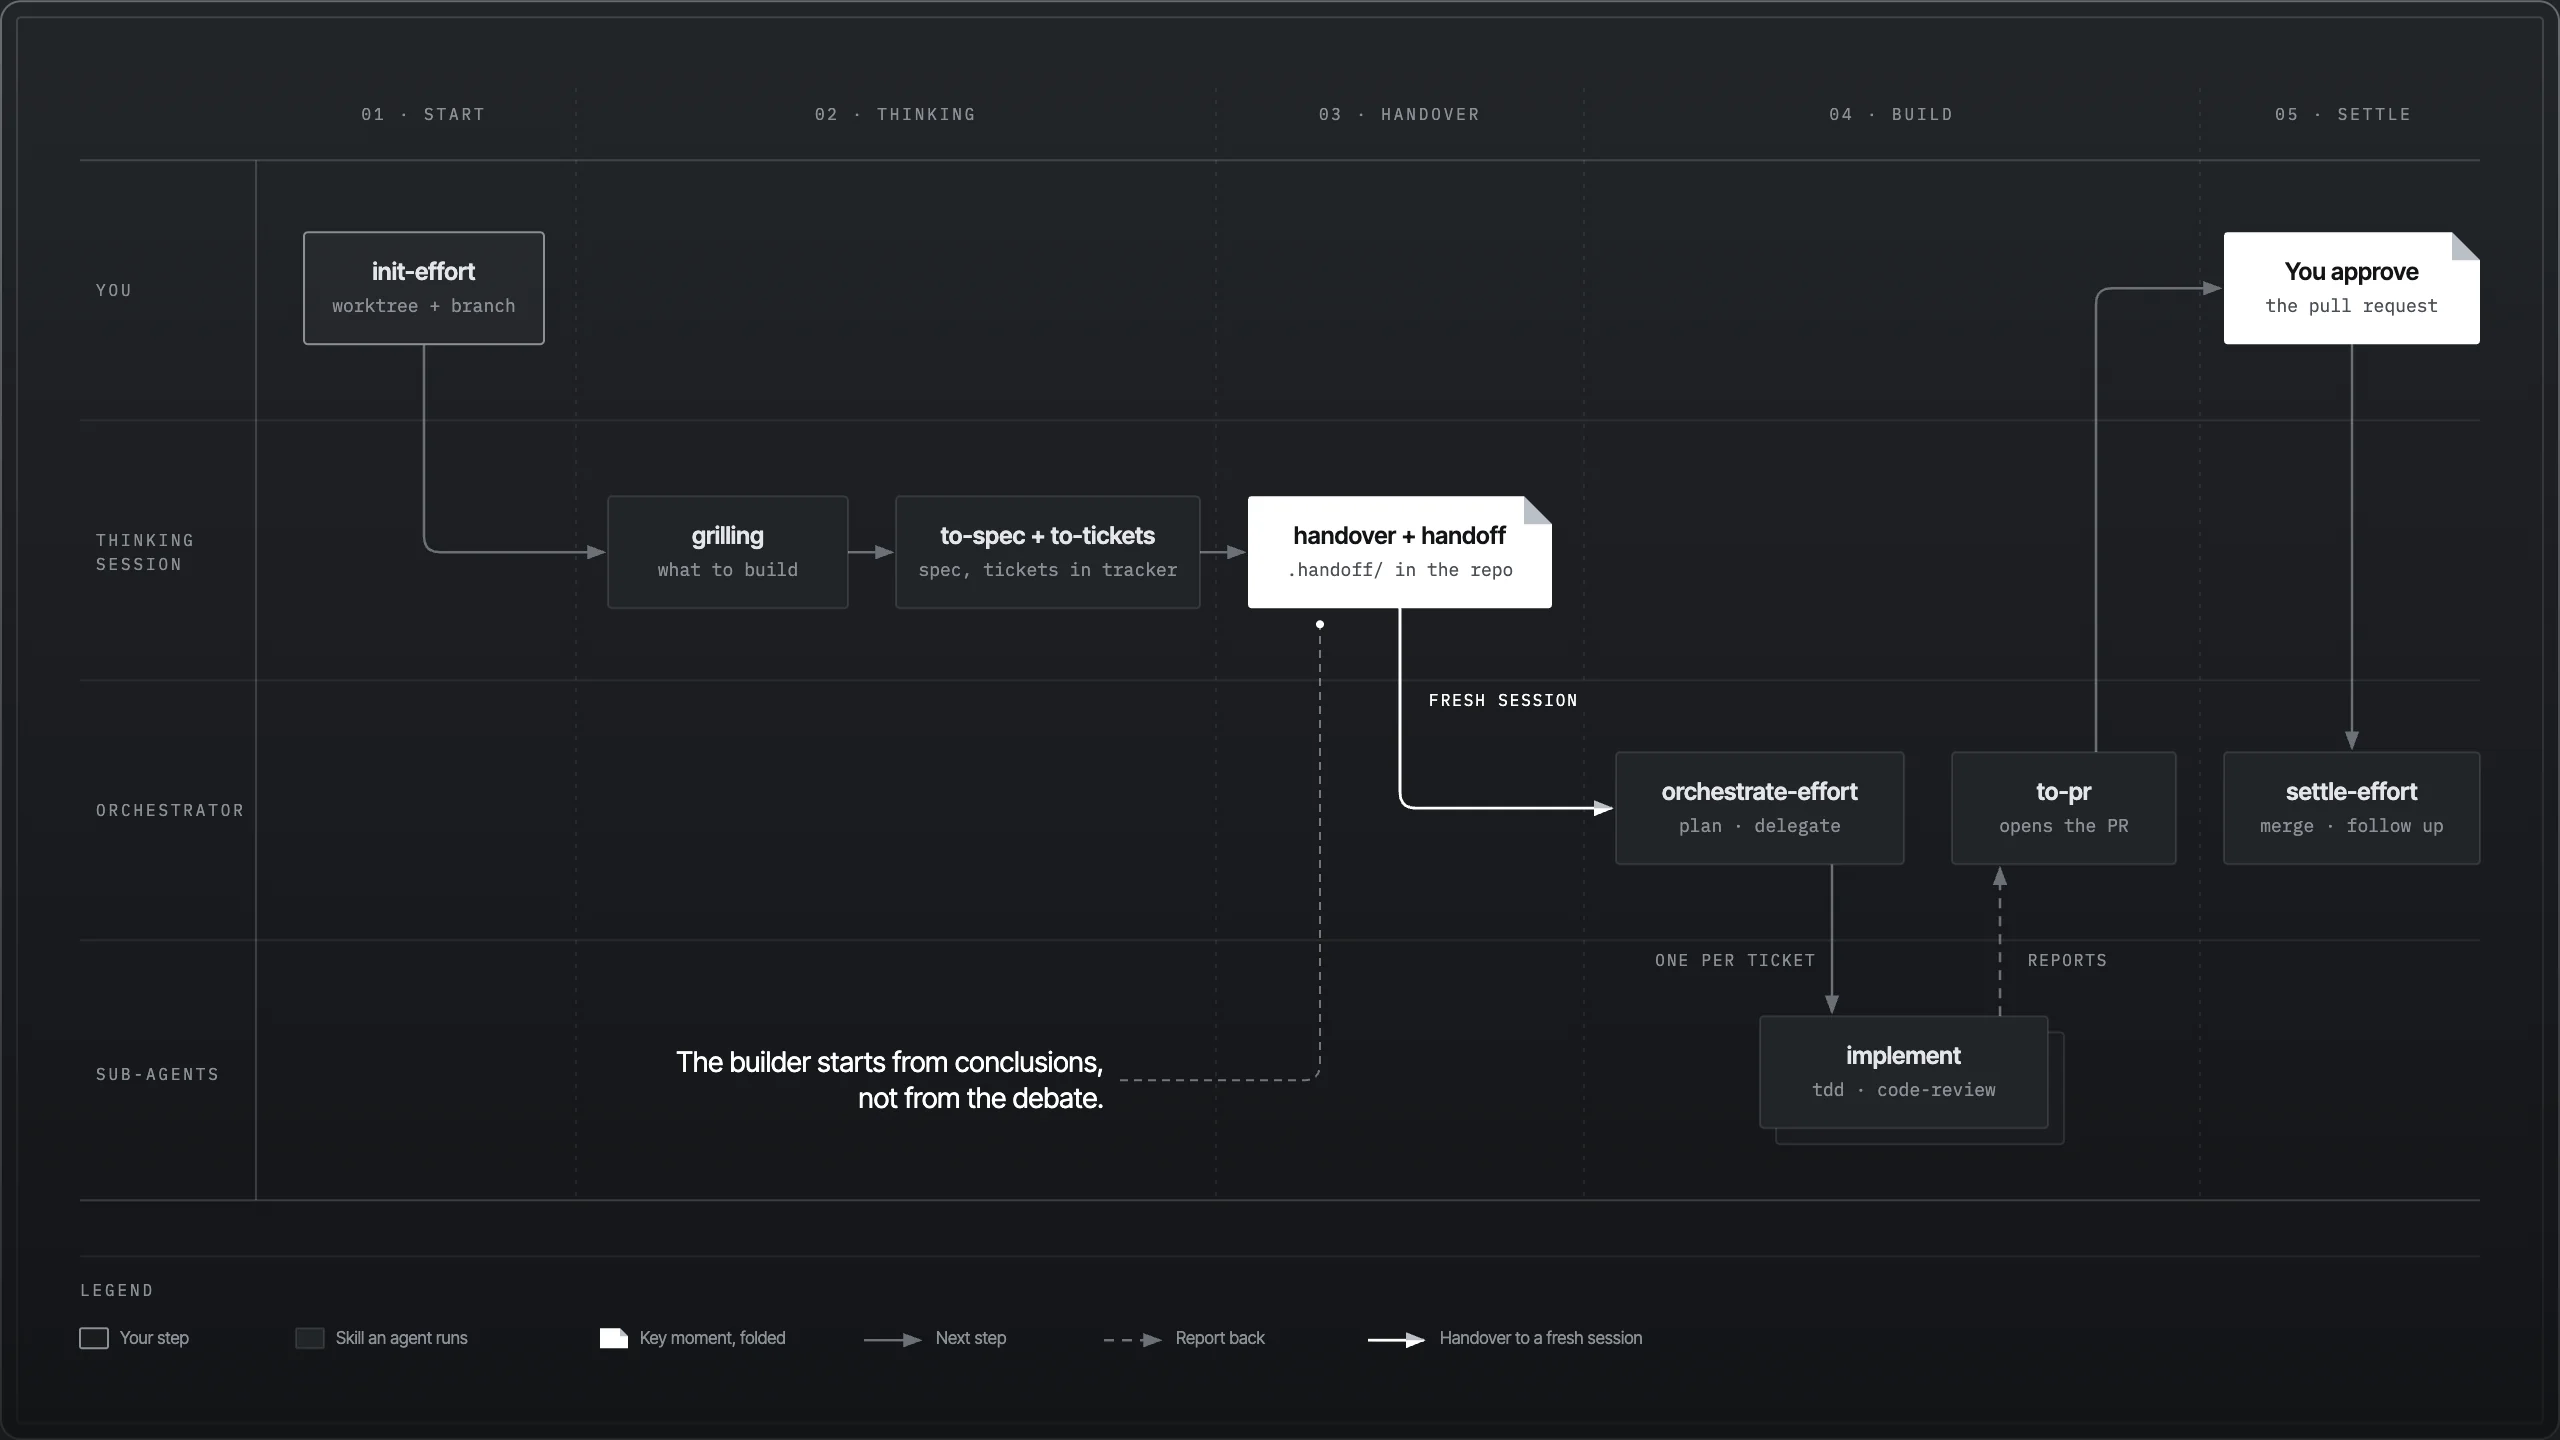Click the '01 · START' column header

pyautogui.click(x=423, y=114)
